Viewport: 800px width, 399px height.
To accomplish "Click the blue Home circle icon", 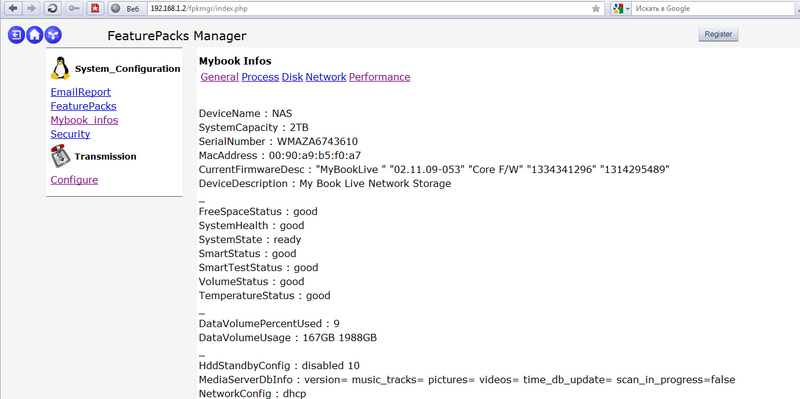I will pyautogui.click(x=34, y=35).
